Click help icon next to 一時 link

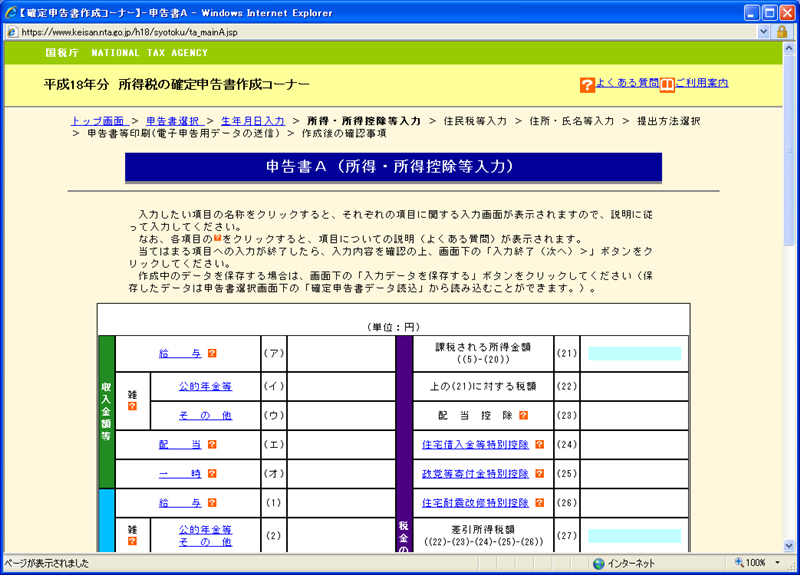212,473
